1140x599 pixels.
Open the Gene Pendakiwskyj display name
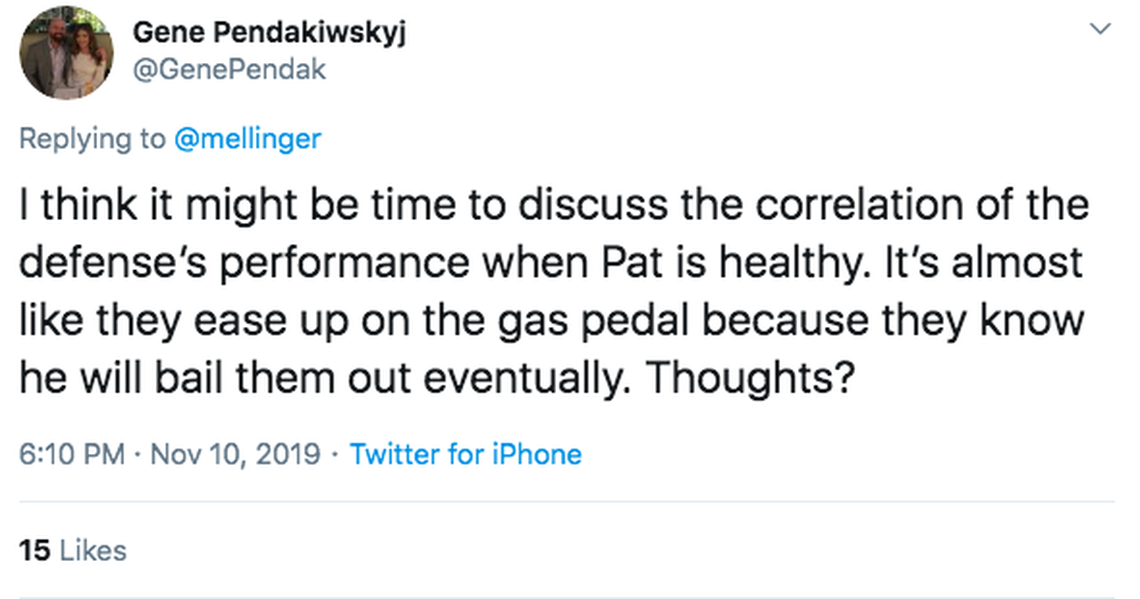269,32
